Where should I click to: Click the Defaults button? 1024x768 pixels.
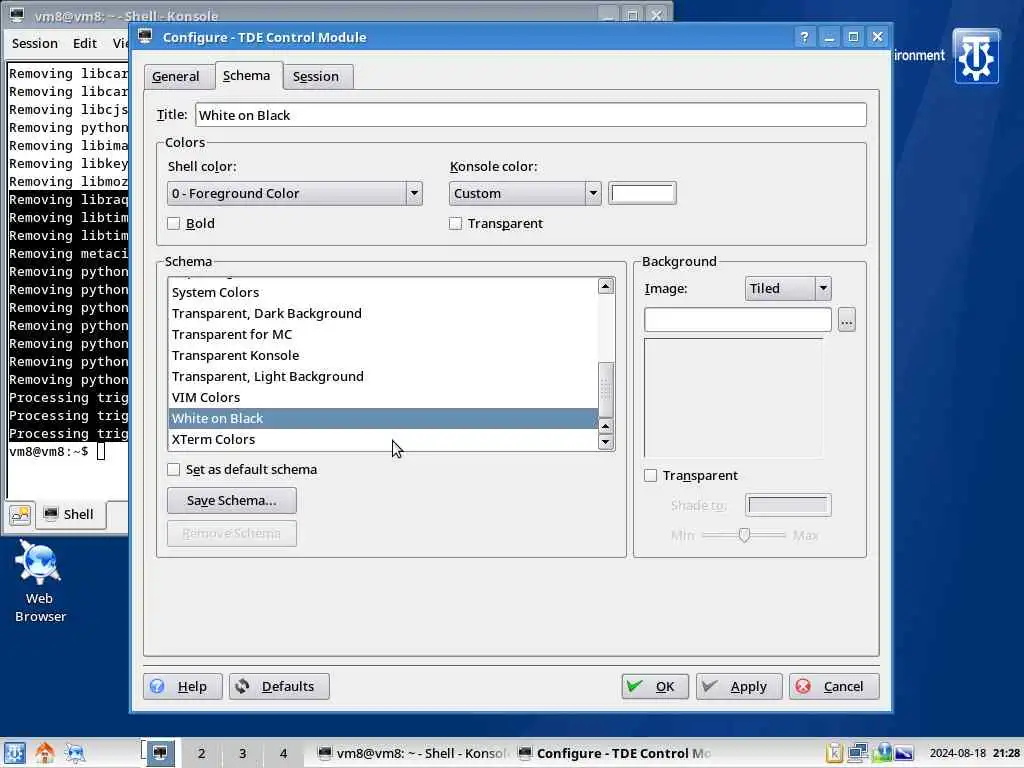279,686
